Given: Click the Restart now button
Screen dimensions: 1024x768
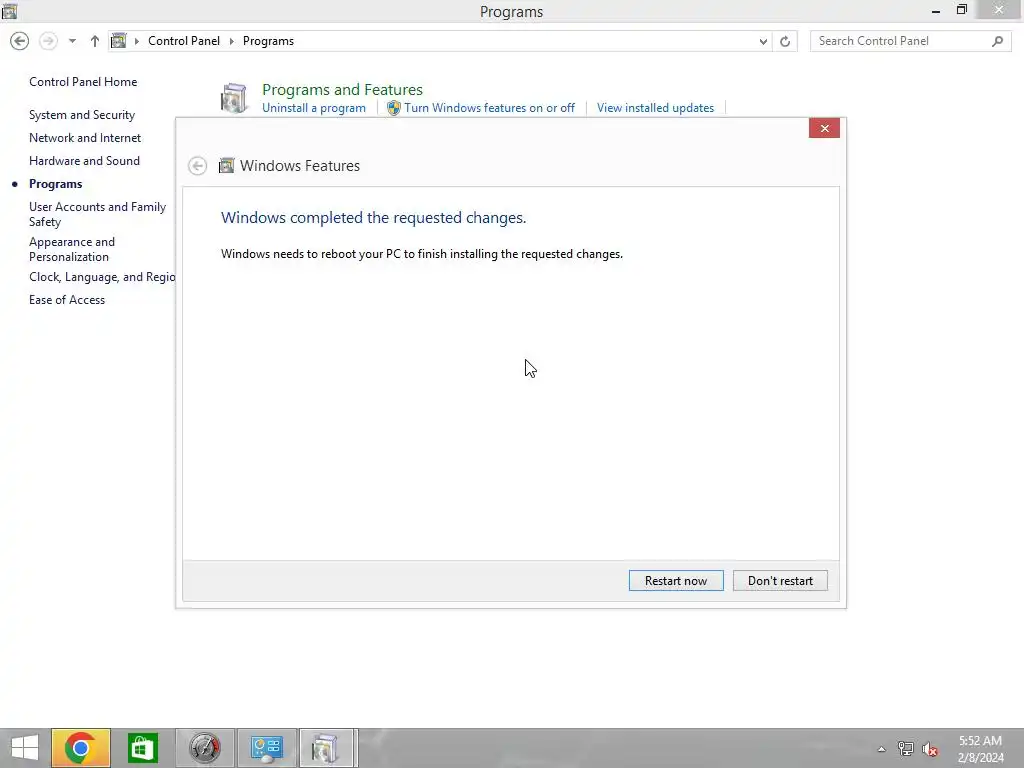Looking at the screenshot, I should coord(676,581).
